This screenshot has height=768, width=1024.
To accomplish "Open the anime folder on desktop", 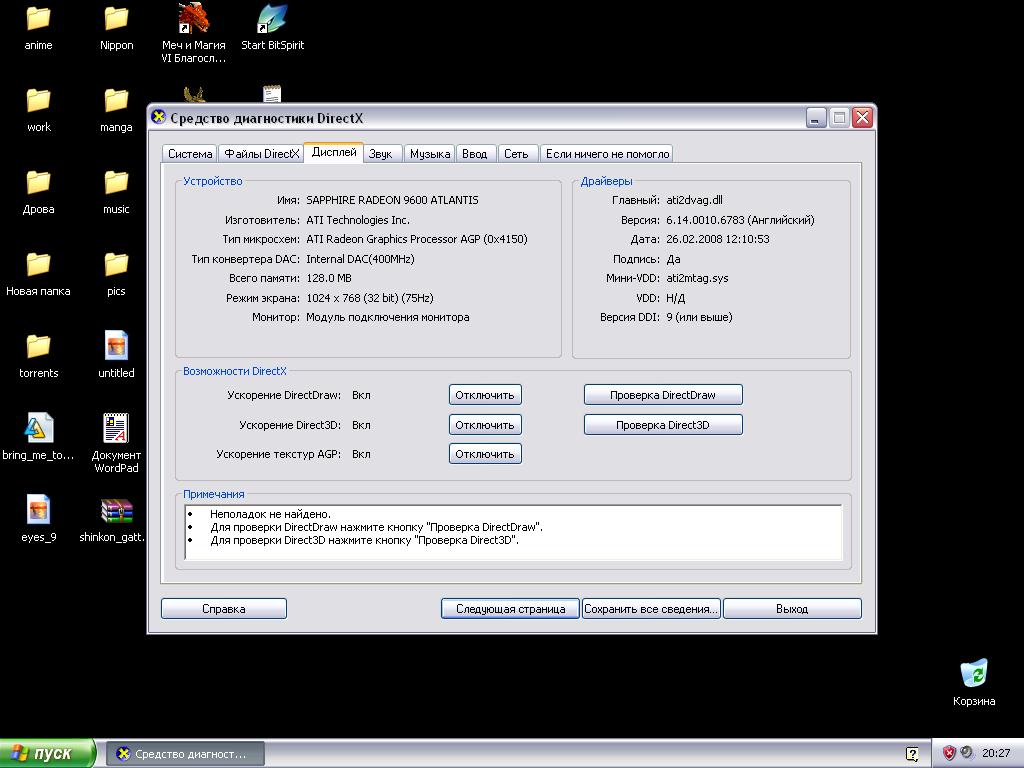I will [38, 28].
